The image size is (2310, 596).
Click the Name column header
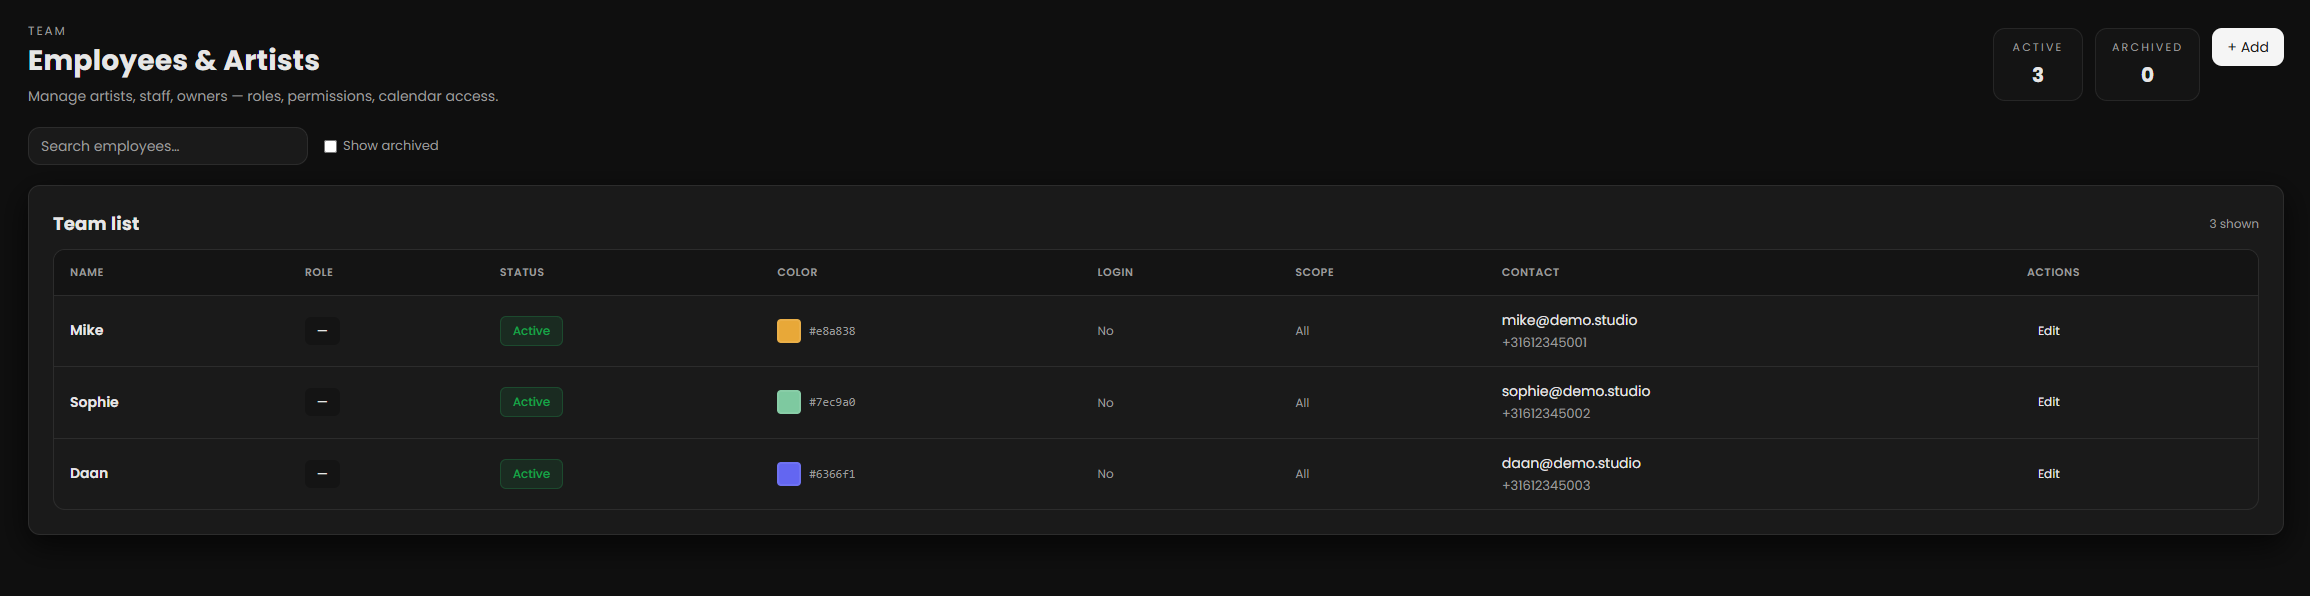coord(87,272)
